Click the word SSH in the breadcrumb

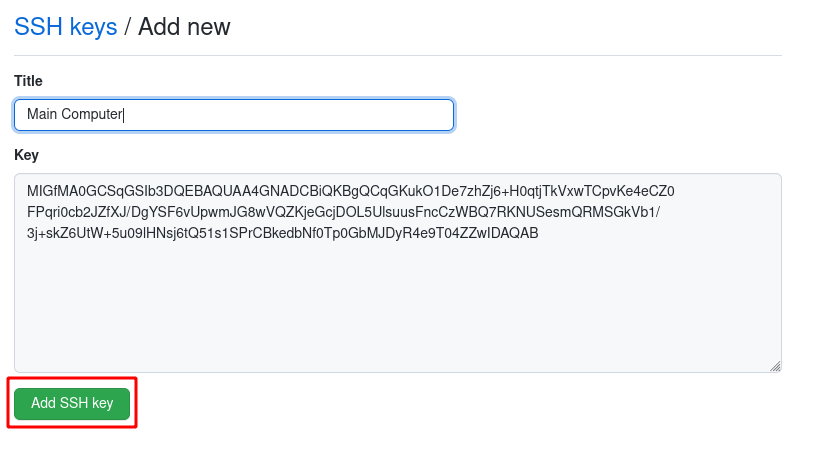click(39, 26)
